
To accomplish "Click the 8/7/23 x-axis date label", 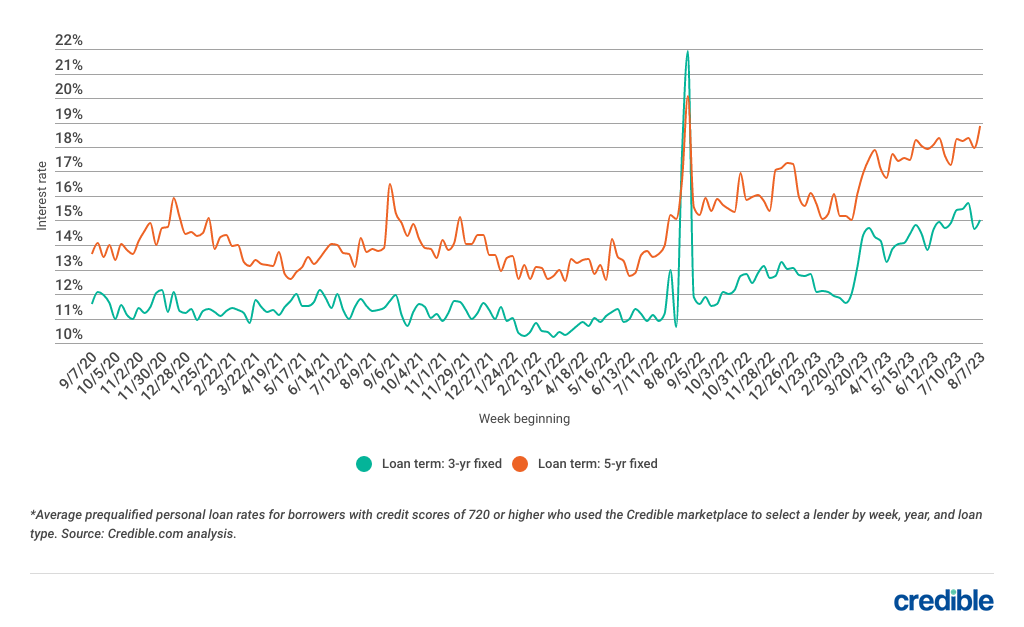I will 967,372.
